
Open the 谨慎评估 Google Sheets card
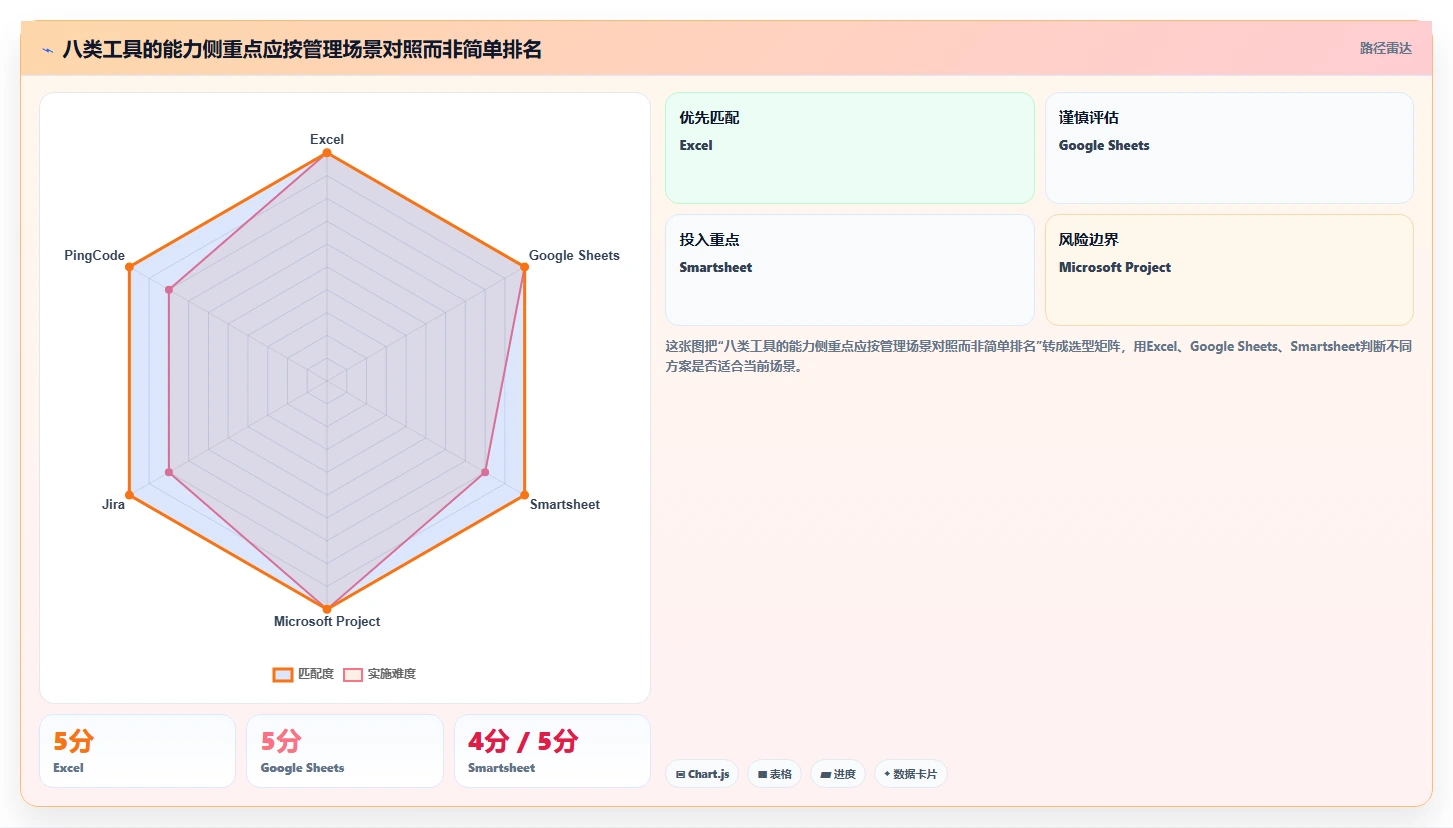(1229, 148)
